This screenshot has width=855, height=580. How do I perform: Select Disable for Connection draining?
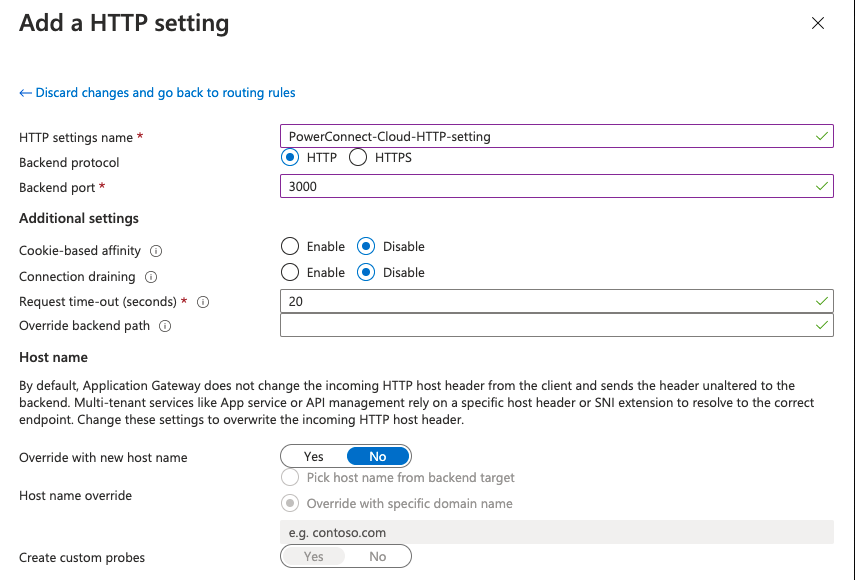pyautogui.click(x=366, y=272)
